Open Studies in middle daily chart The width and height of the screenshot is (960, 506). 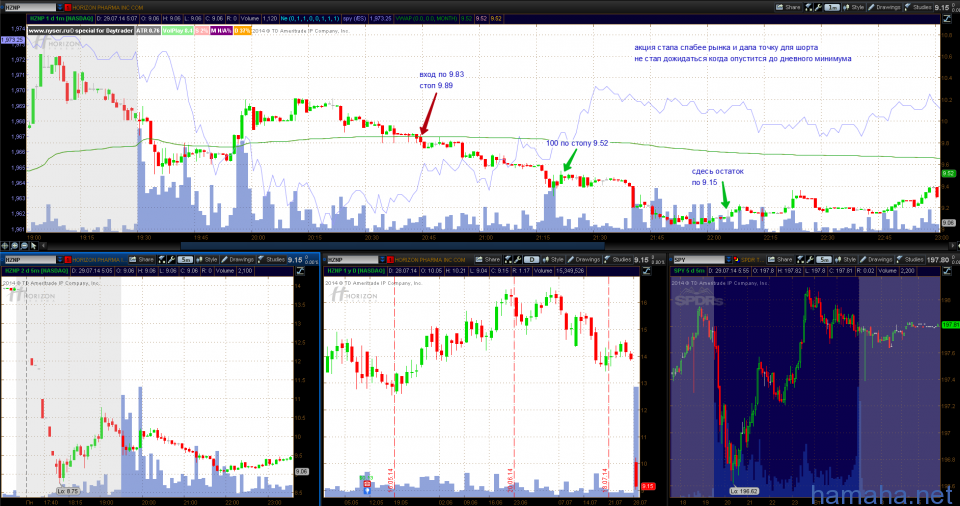618,260
